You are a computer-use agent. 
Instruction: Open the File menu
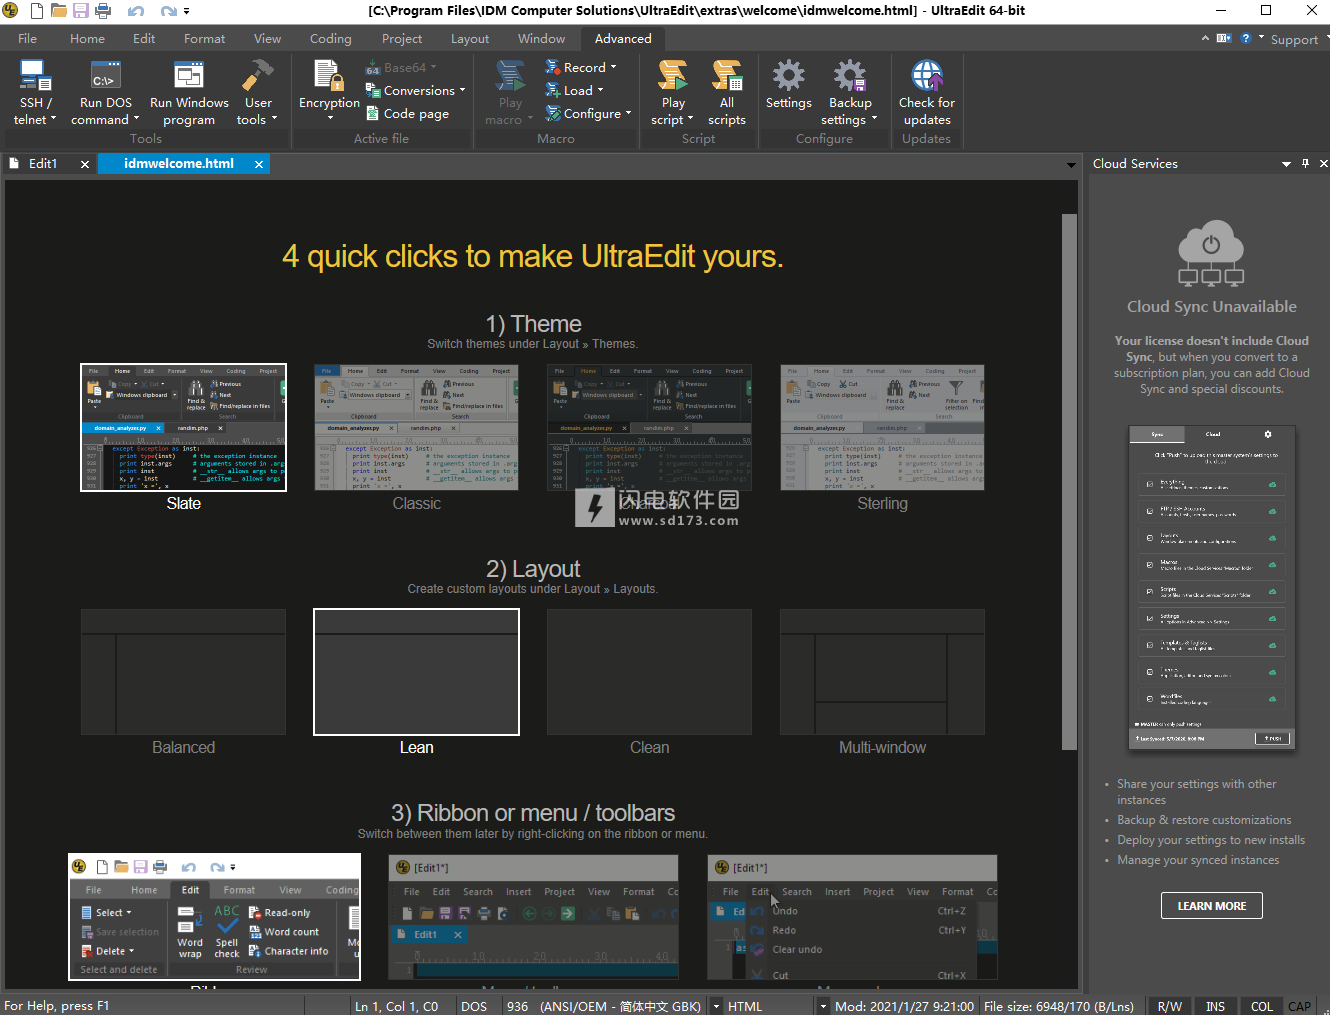[x=28, y=39]
